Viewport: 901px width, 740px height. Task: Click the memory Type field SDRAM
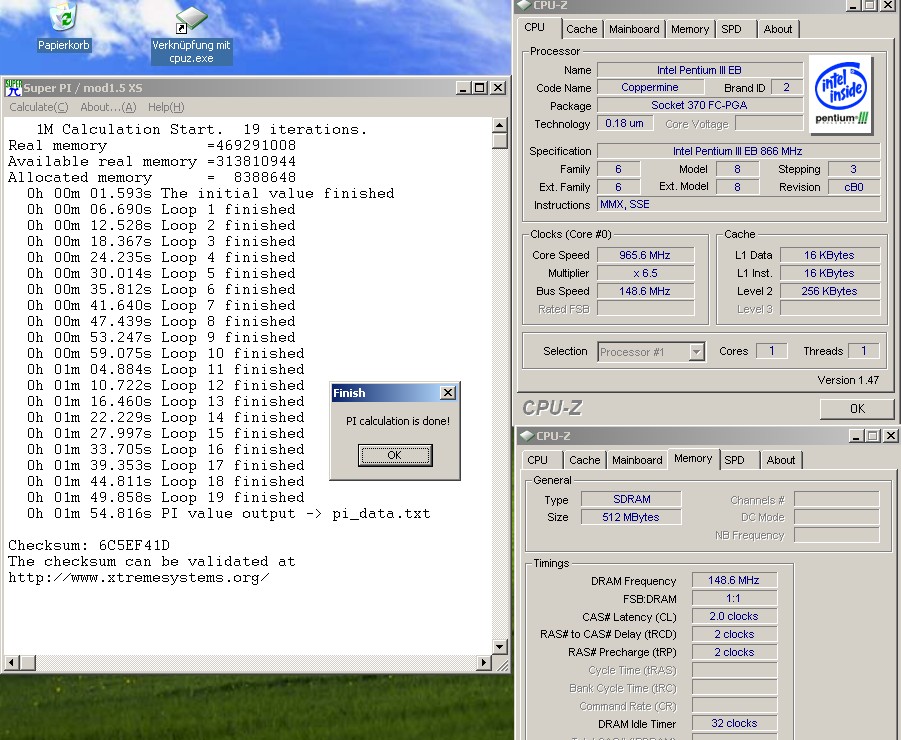click(x=631, y=499)
